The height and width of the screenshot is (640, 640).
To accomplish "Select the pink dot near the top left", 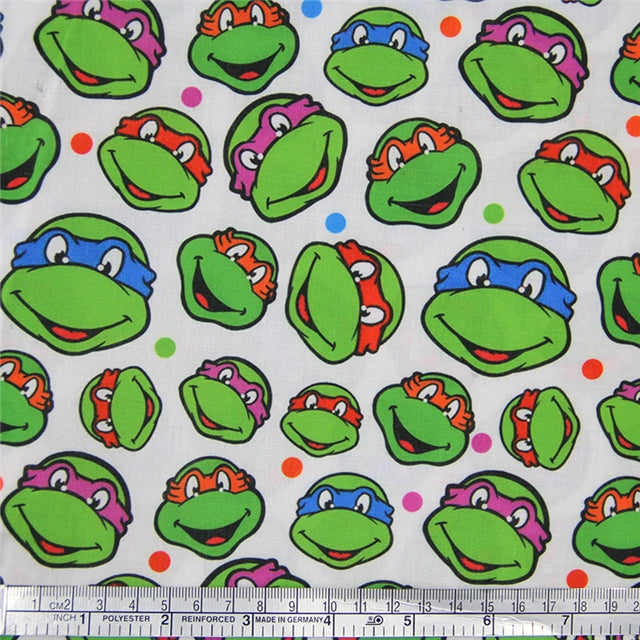I will tap(191, 97).
